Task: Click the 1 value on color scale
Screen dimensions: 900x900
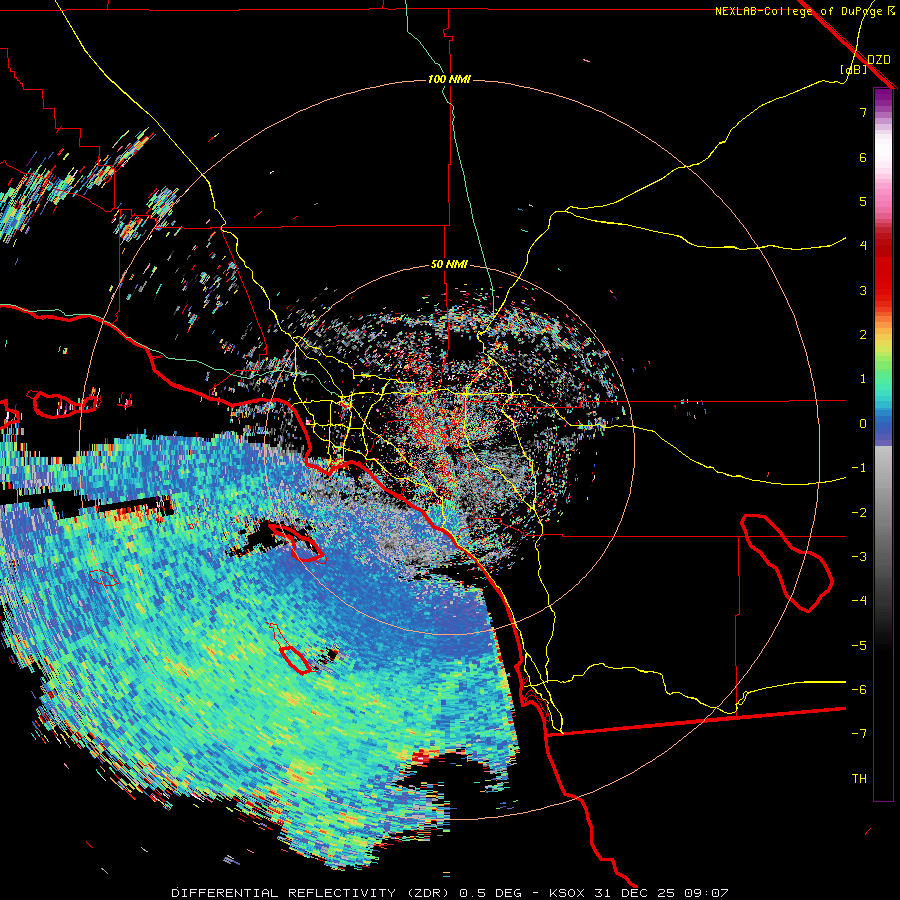Action: 863,379
